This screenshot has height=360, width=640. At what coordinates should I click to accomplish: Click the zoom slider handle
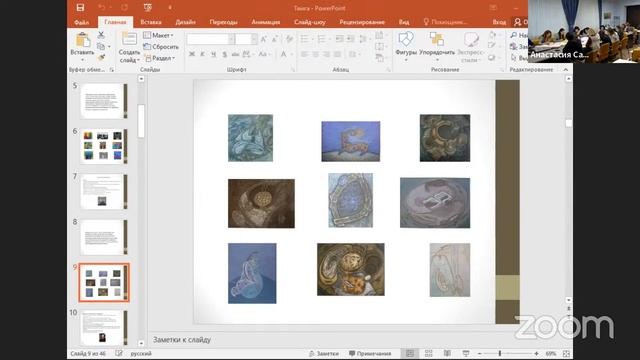click(x=500, y=353)
